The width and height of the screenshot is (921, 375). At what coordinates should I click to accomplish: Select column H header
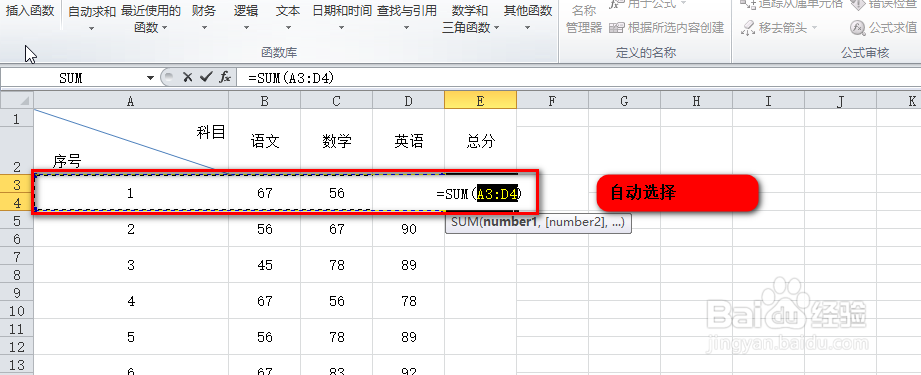click(x=696, y=101)
